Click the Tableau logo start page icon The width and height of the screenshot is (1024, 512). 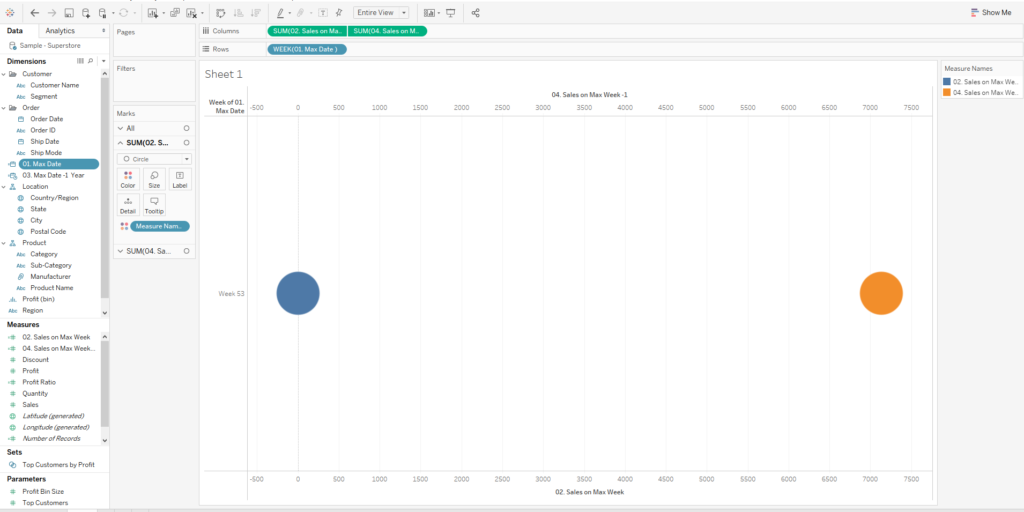(10, 12)
